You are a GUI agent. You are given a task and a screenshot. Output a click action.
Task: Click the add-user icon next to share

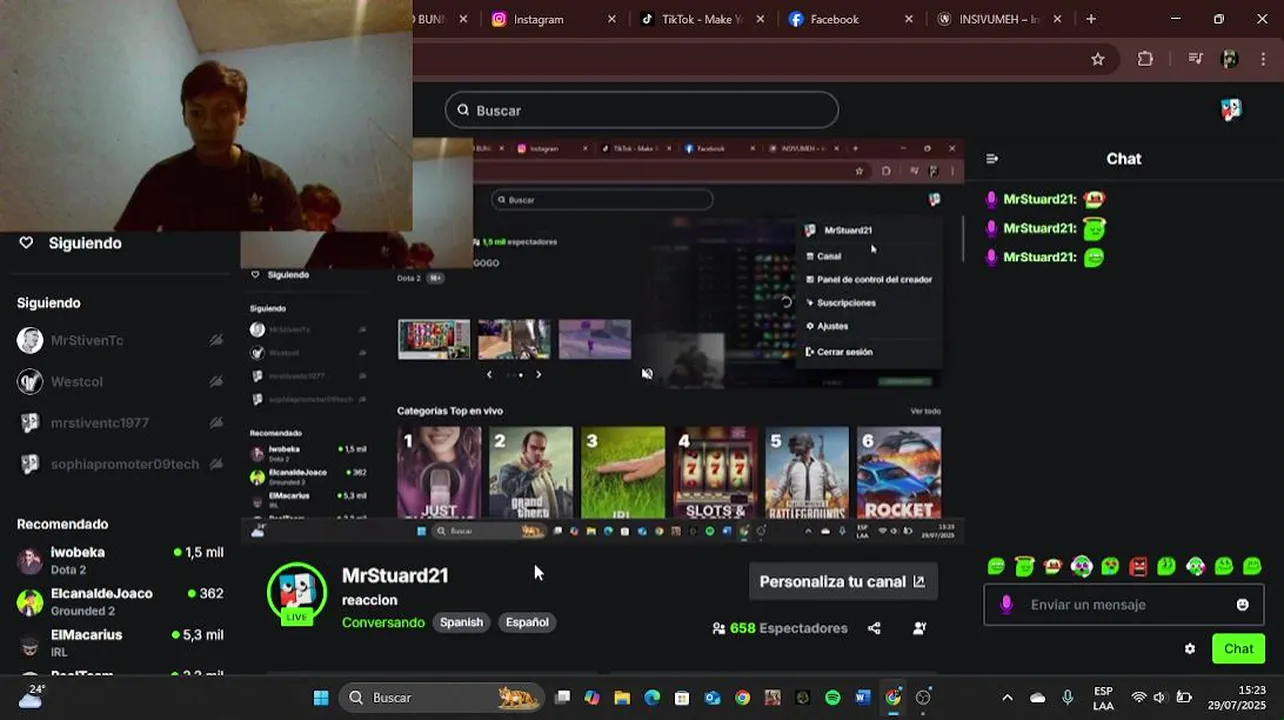919,628
